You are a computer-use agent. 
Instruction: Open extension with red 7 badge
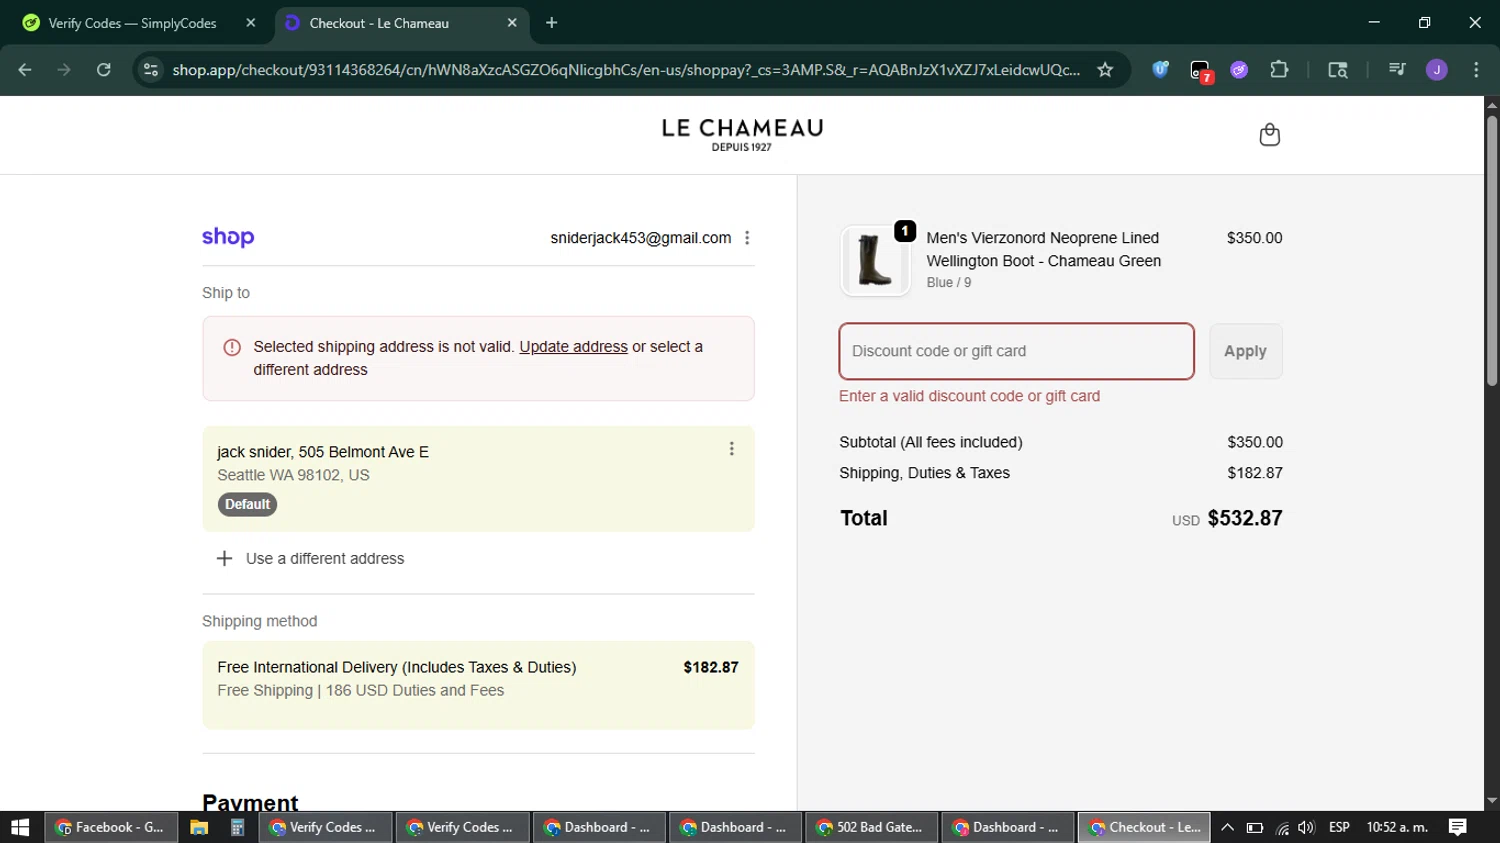click(1200, 71)
